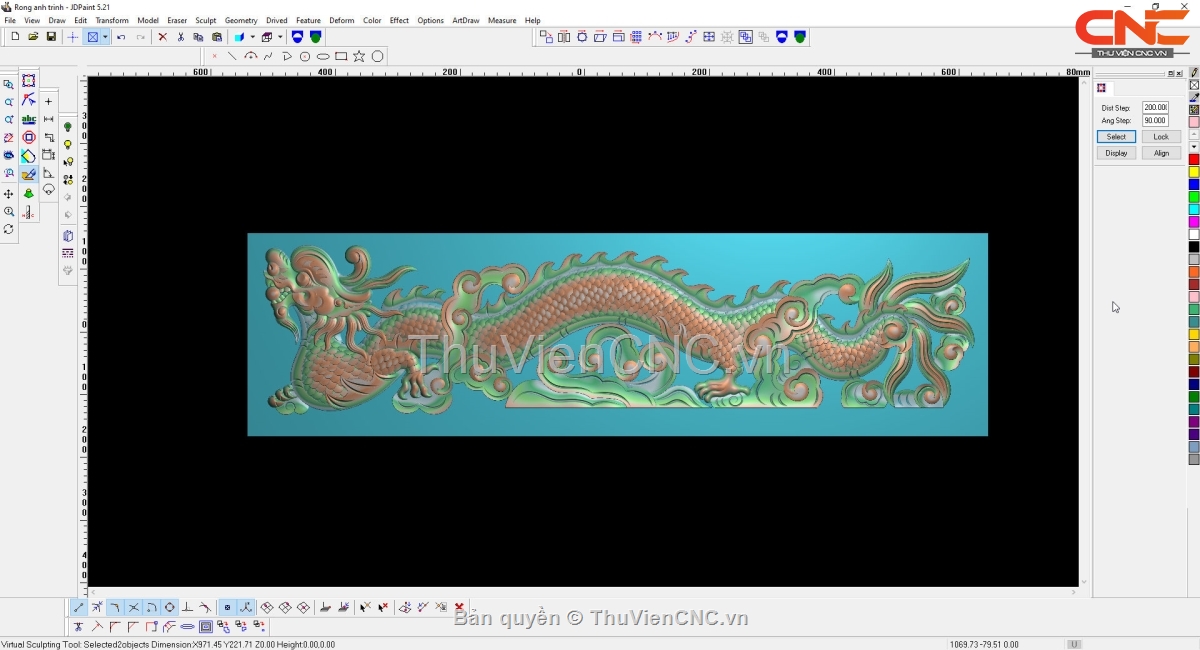Click the scissors cut icon
1200x650 pixels.
point(181,37)
